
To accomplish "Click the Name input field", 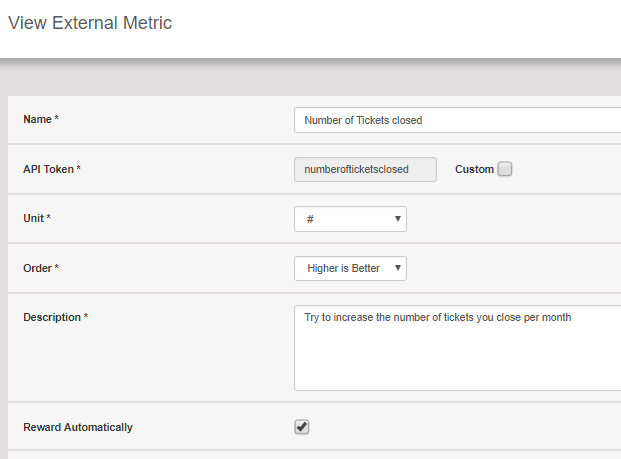I will point(456,120).
